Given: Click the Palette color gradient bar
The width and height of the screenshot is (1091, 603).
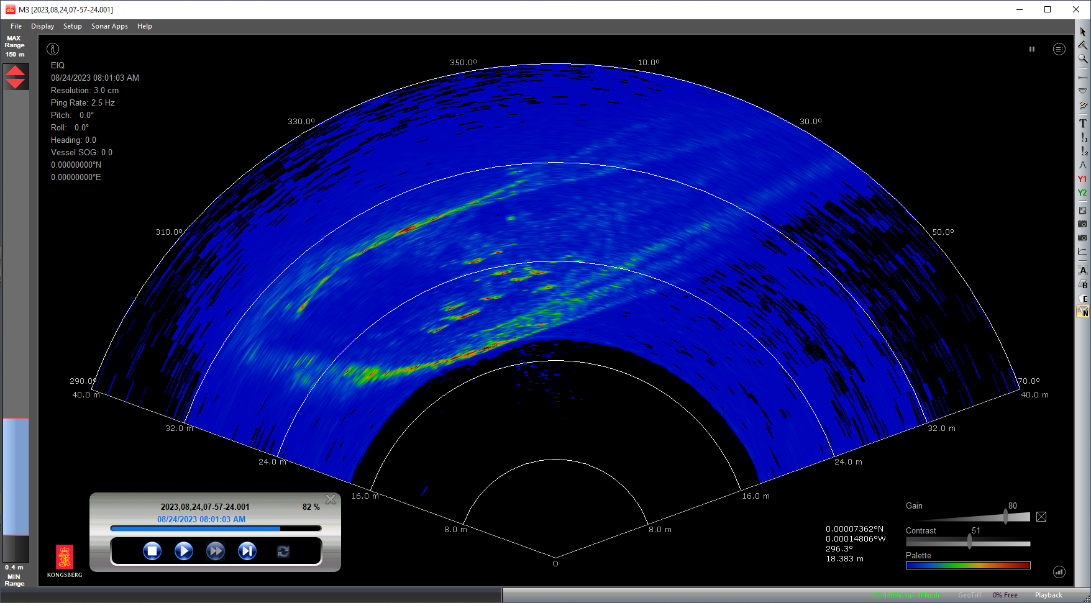Looking at the screenshot, I should [x=968, y=567].
